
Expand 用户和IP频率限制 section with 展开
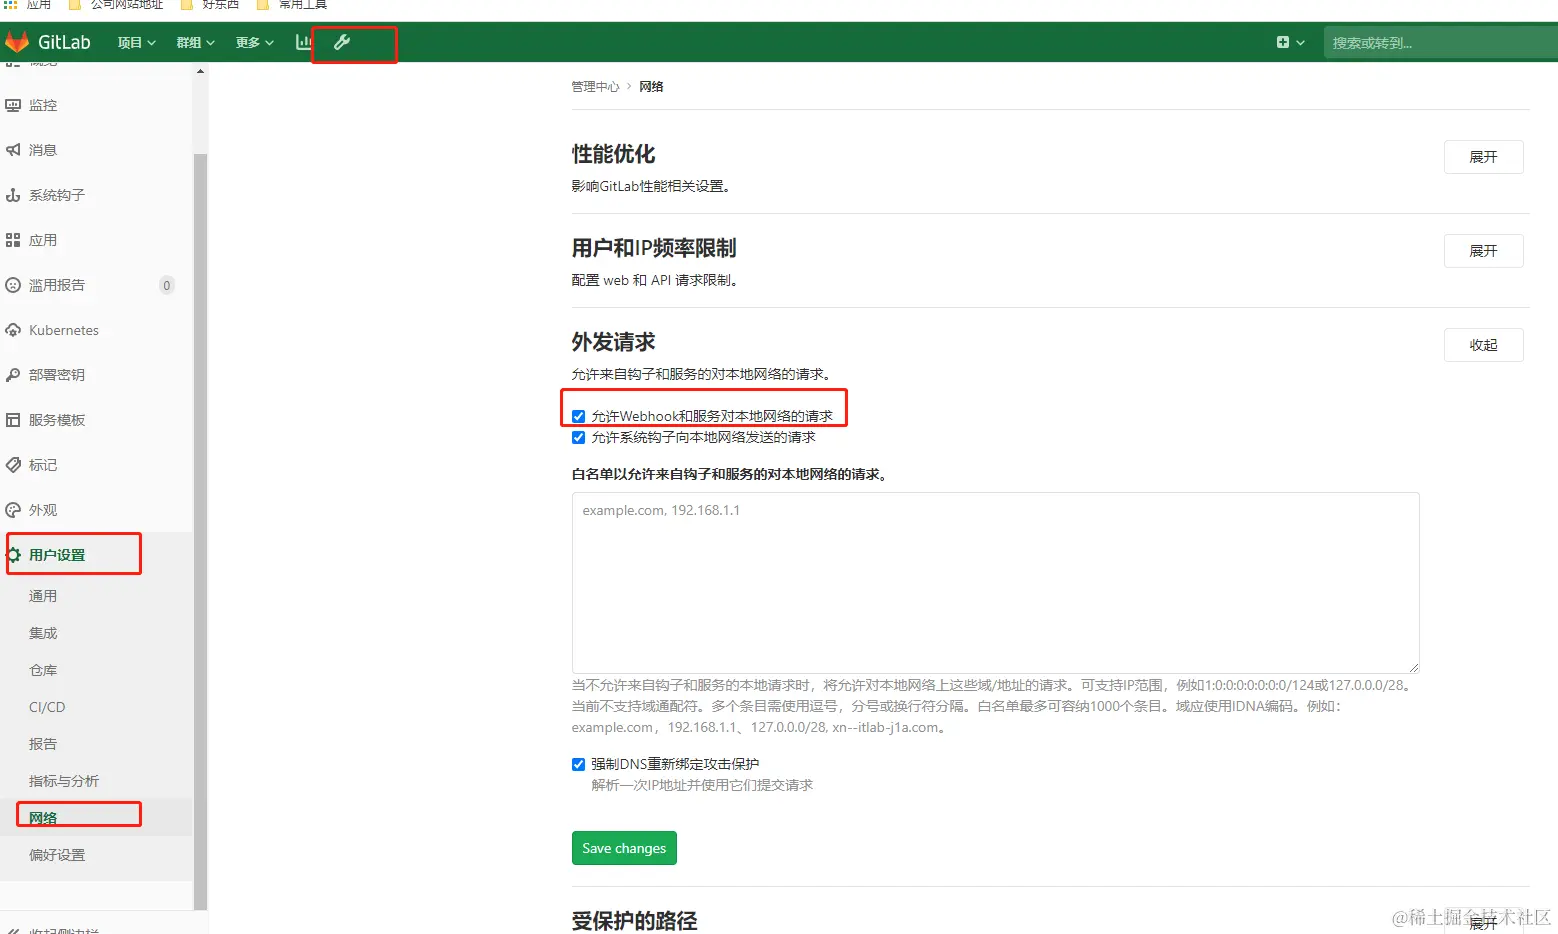pos(1483,251)
